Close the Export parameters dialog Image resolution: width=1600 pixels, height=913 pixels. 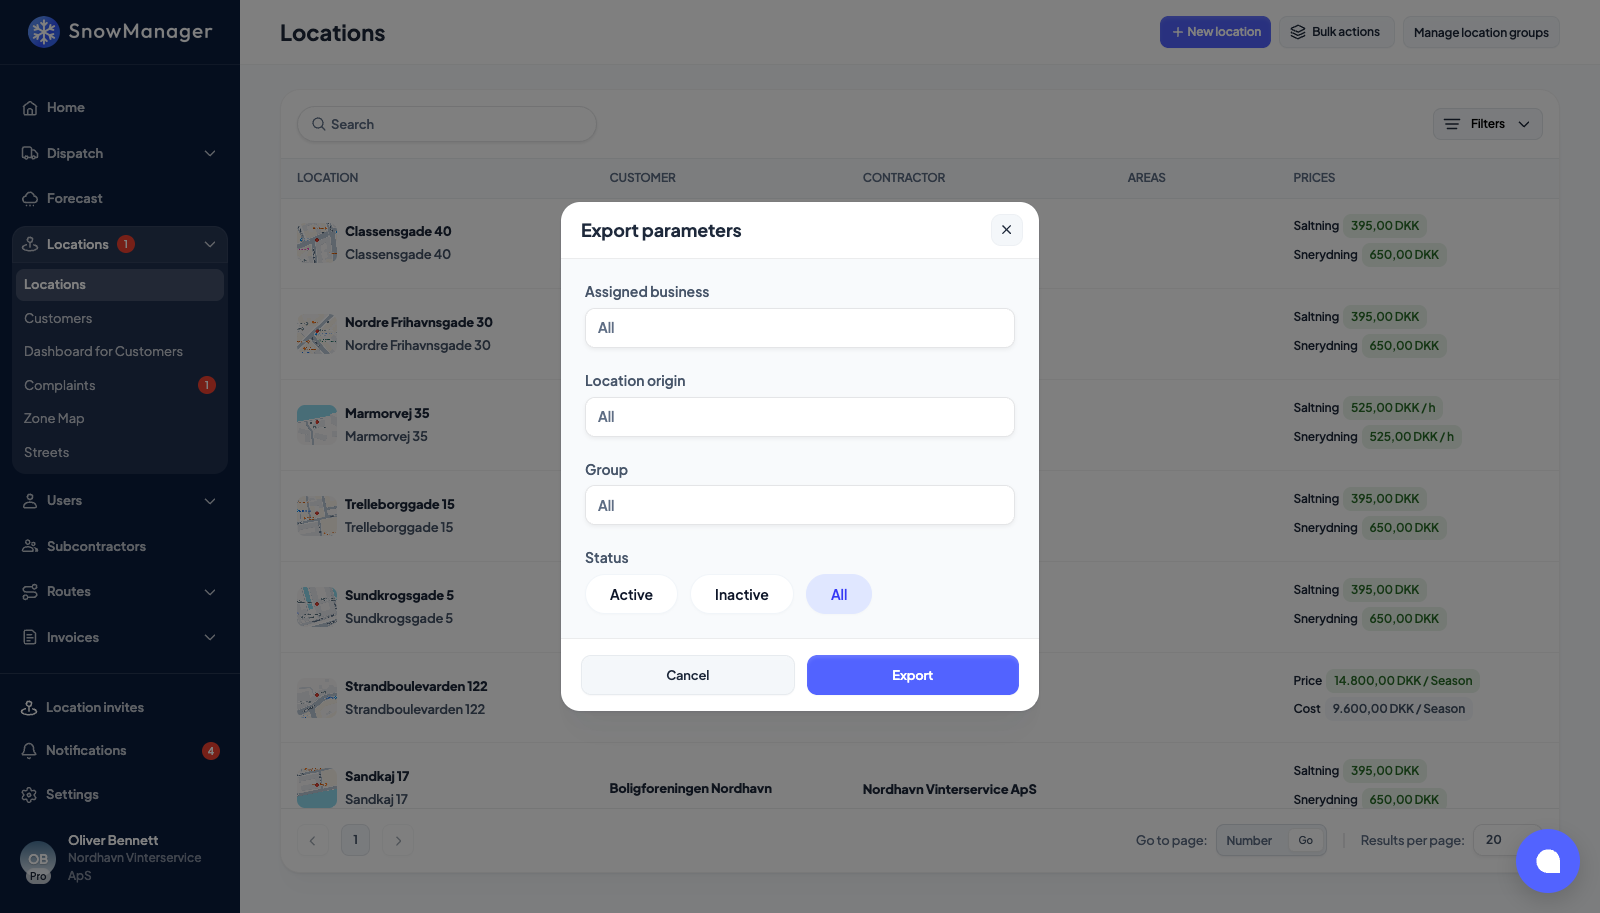1007,230
